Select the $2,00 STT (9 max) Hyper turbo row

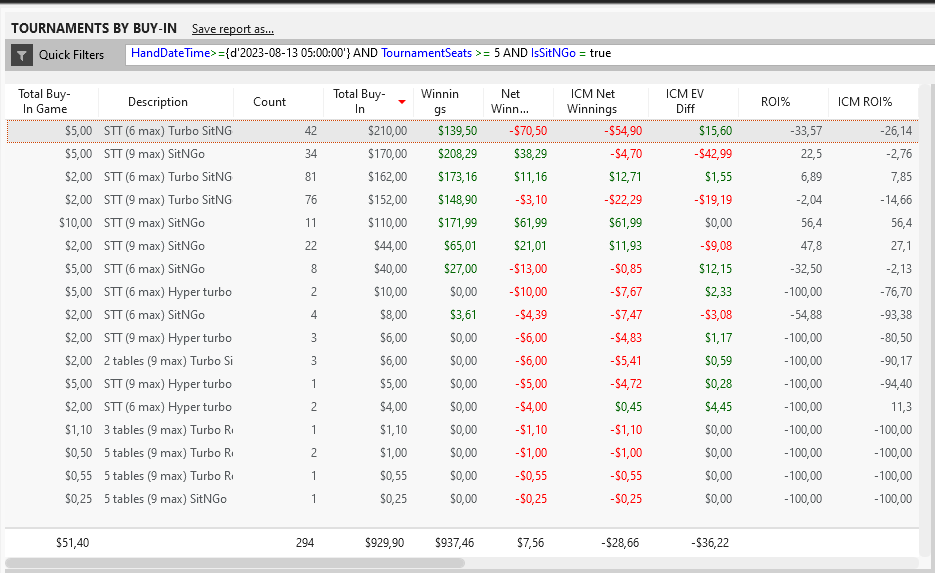(462, 338)
